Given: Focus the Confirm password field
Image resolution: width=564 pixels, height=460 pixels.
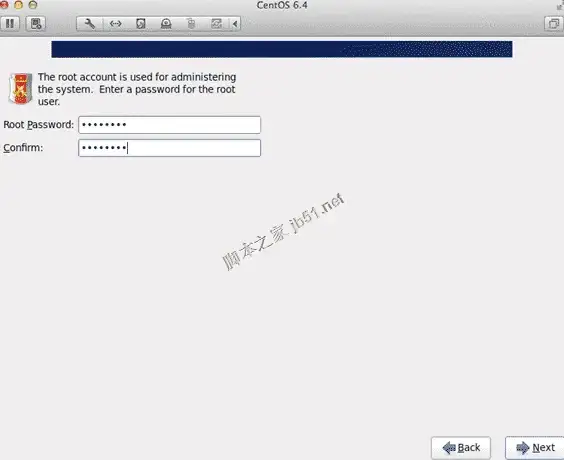Looking at the screenshot, I should click(169, 148).
